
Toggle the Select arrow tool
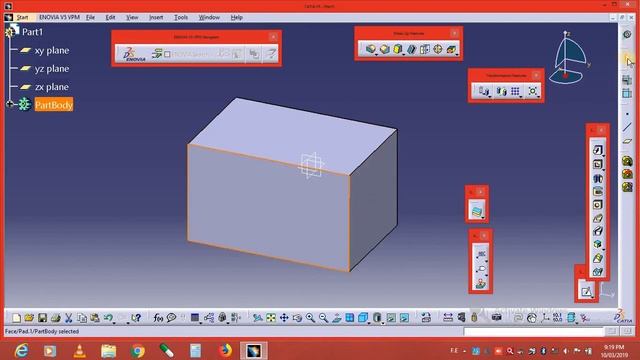[x=628, y=61]
